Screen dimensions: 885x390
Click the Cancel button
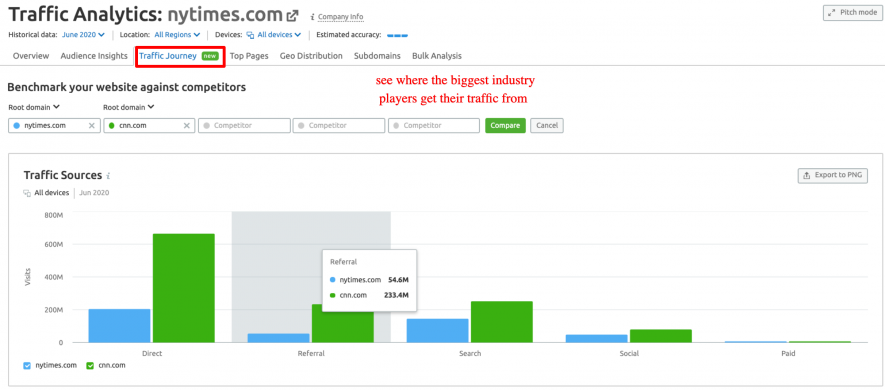click(x=547, y=125)
